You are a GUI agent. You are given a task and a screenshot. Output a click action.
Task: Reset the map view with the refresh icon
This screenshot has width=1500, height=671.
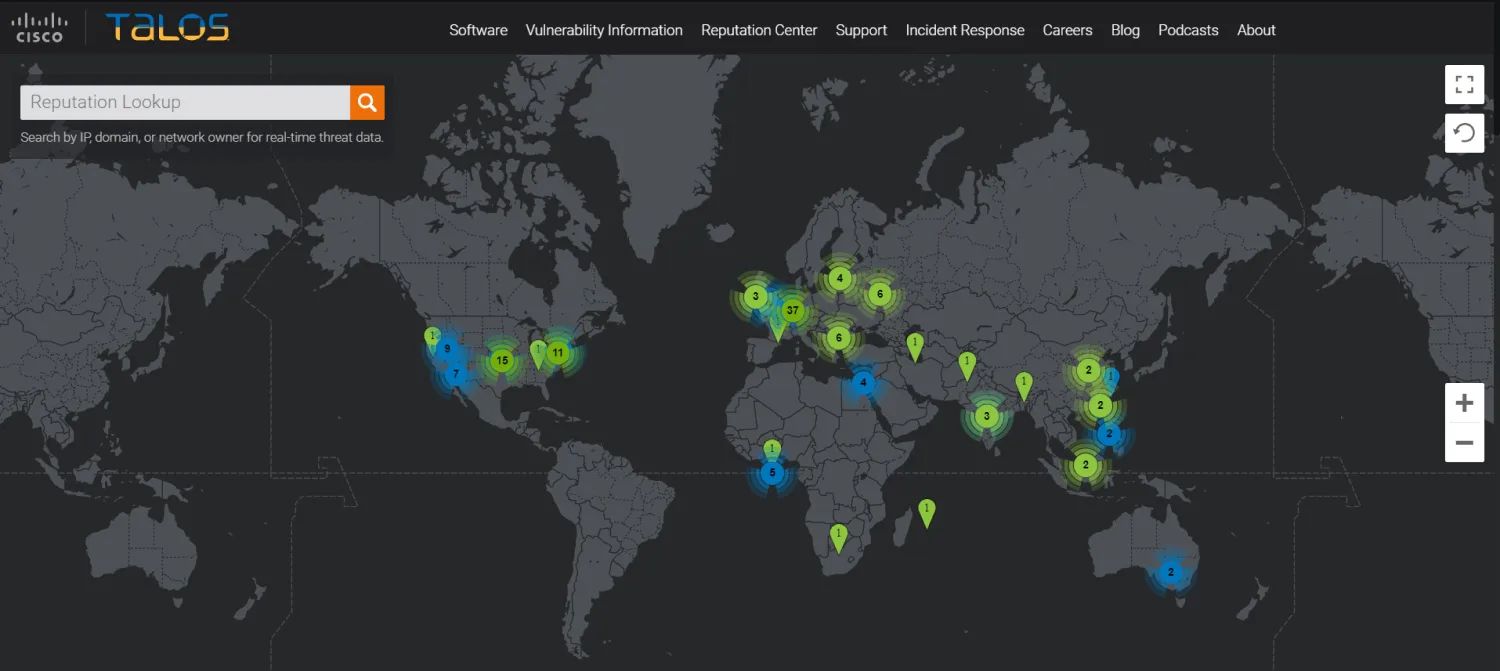1464,133
